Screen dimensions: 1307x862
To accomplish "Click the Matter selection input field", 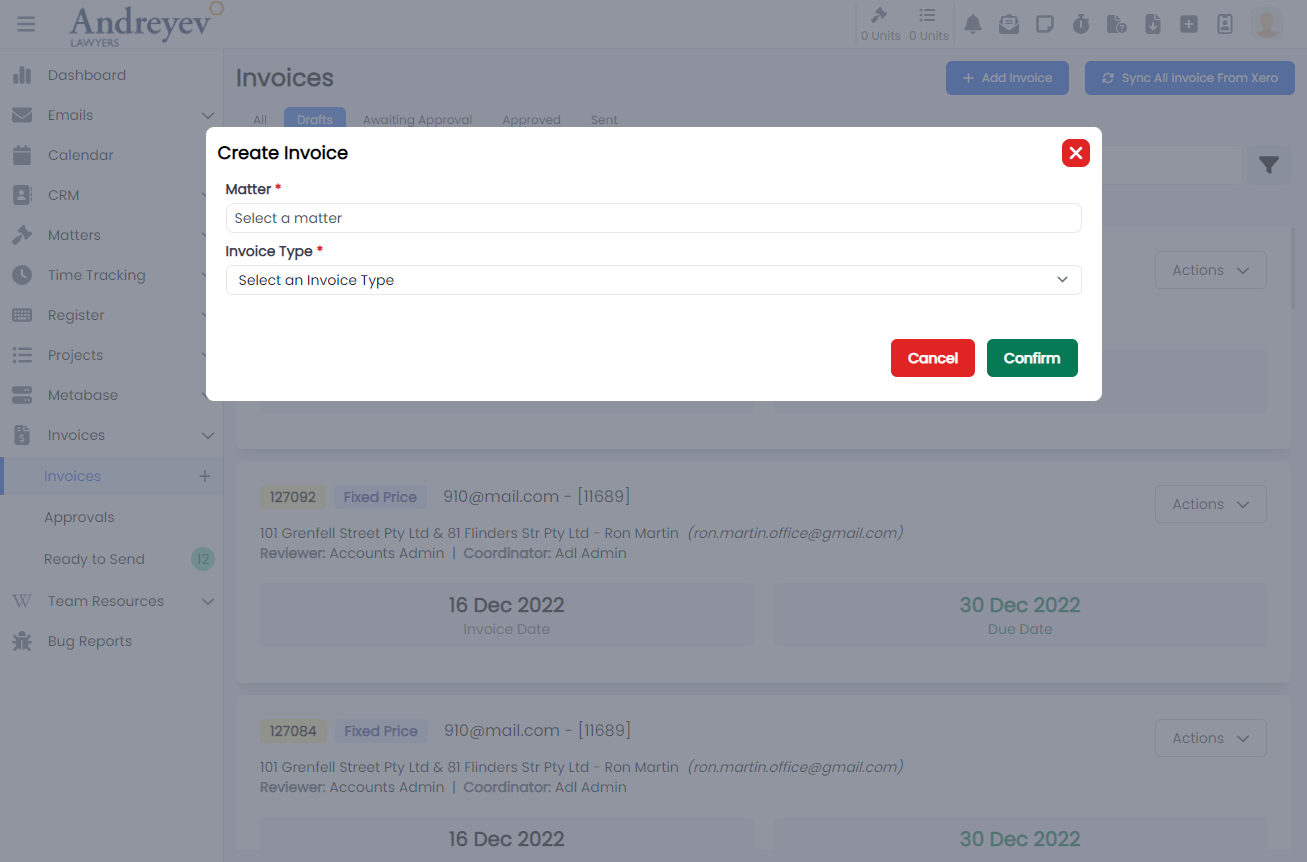I will click(653, 218).
